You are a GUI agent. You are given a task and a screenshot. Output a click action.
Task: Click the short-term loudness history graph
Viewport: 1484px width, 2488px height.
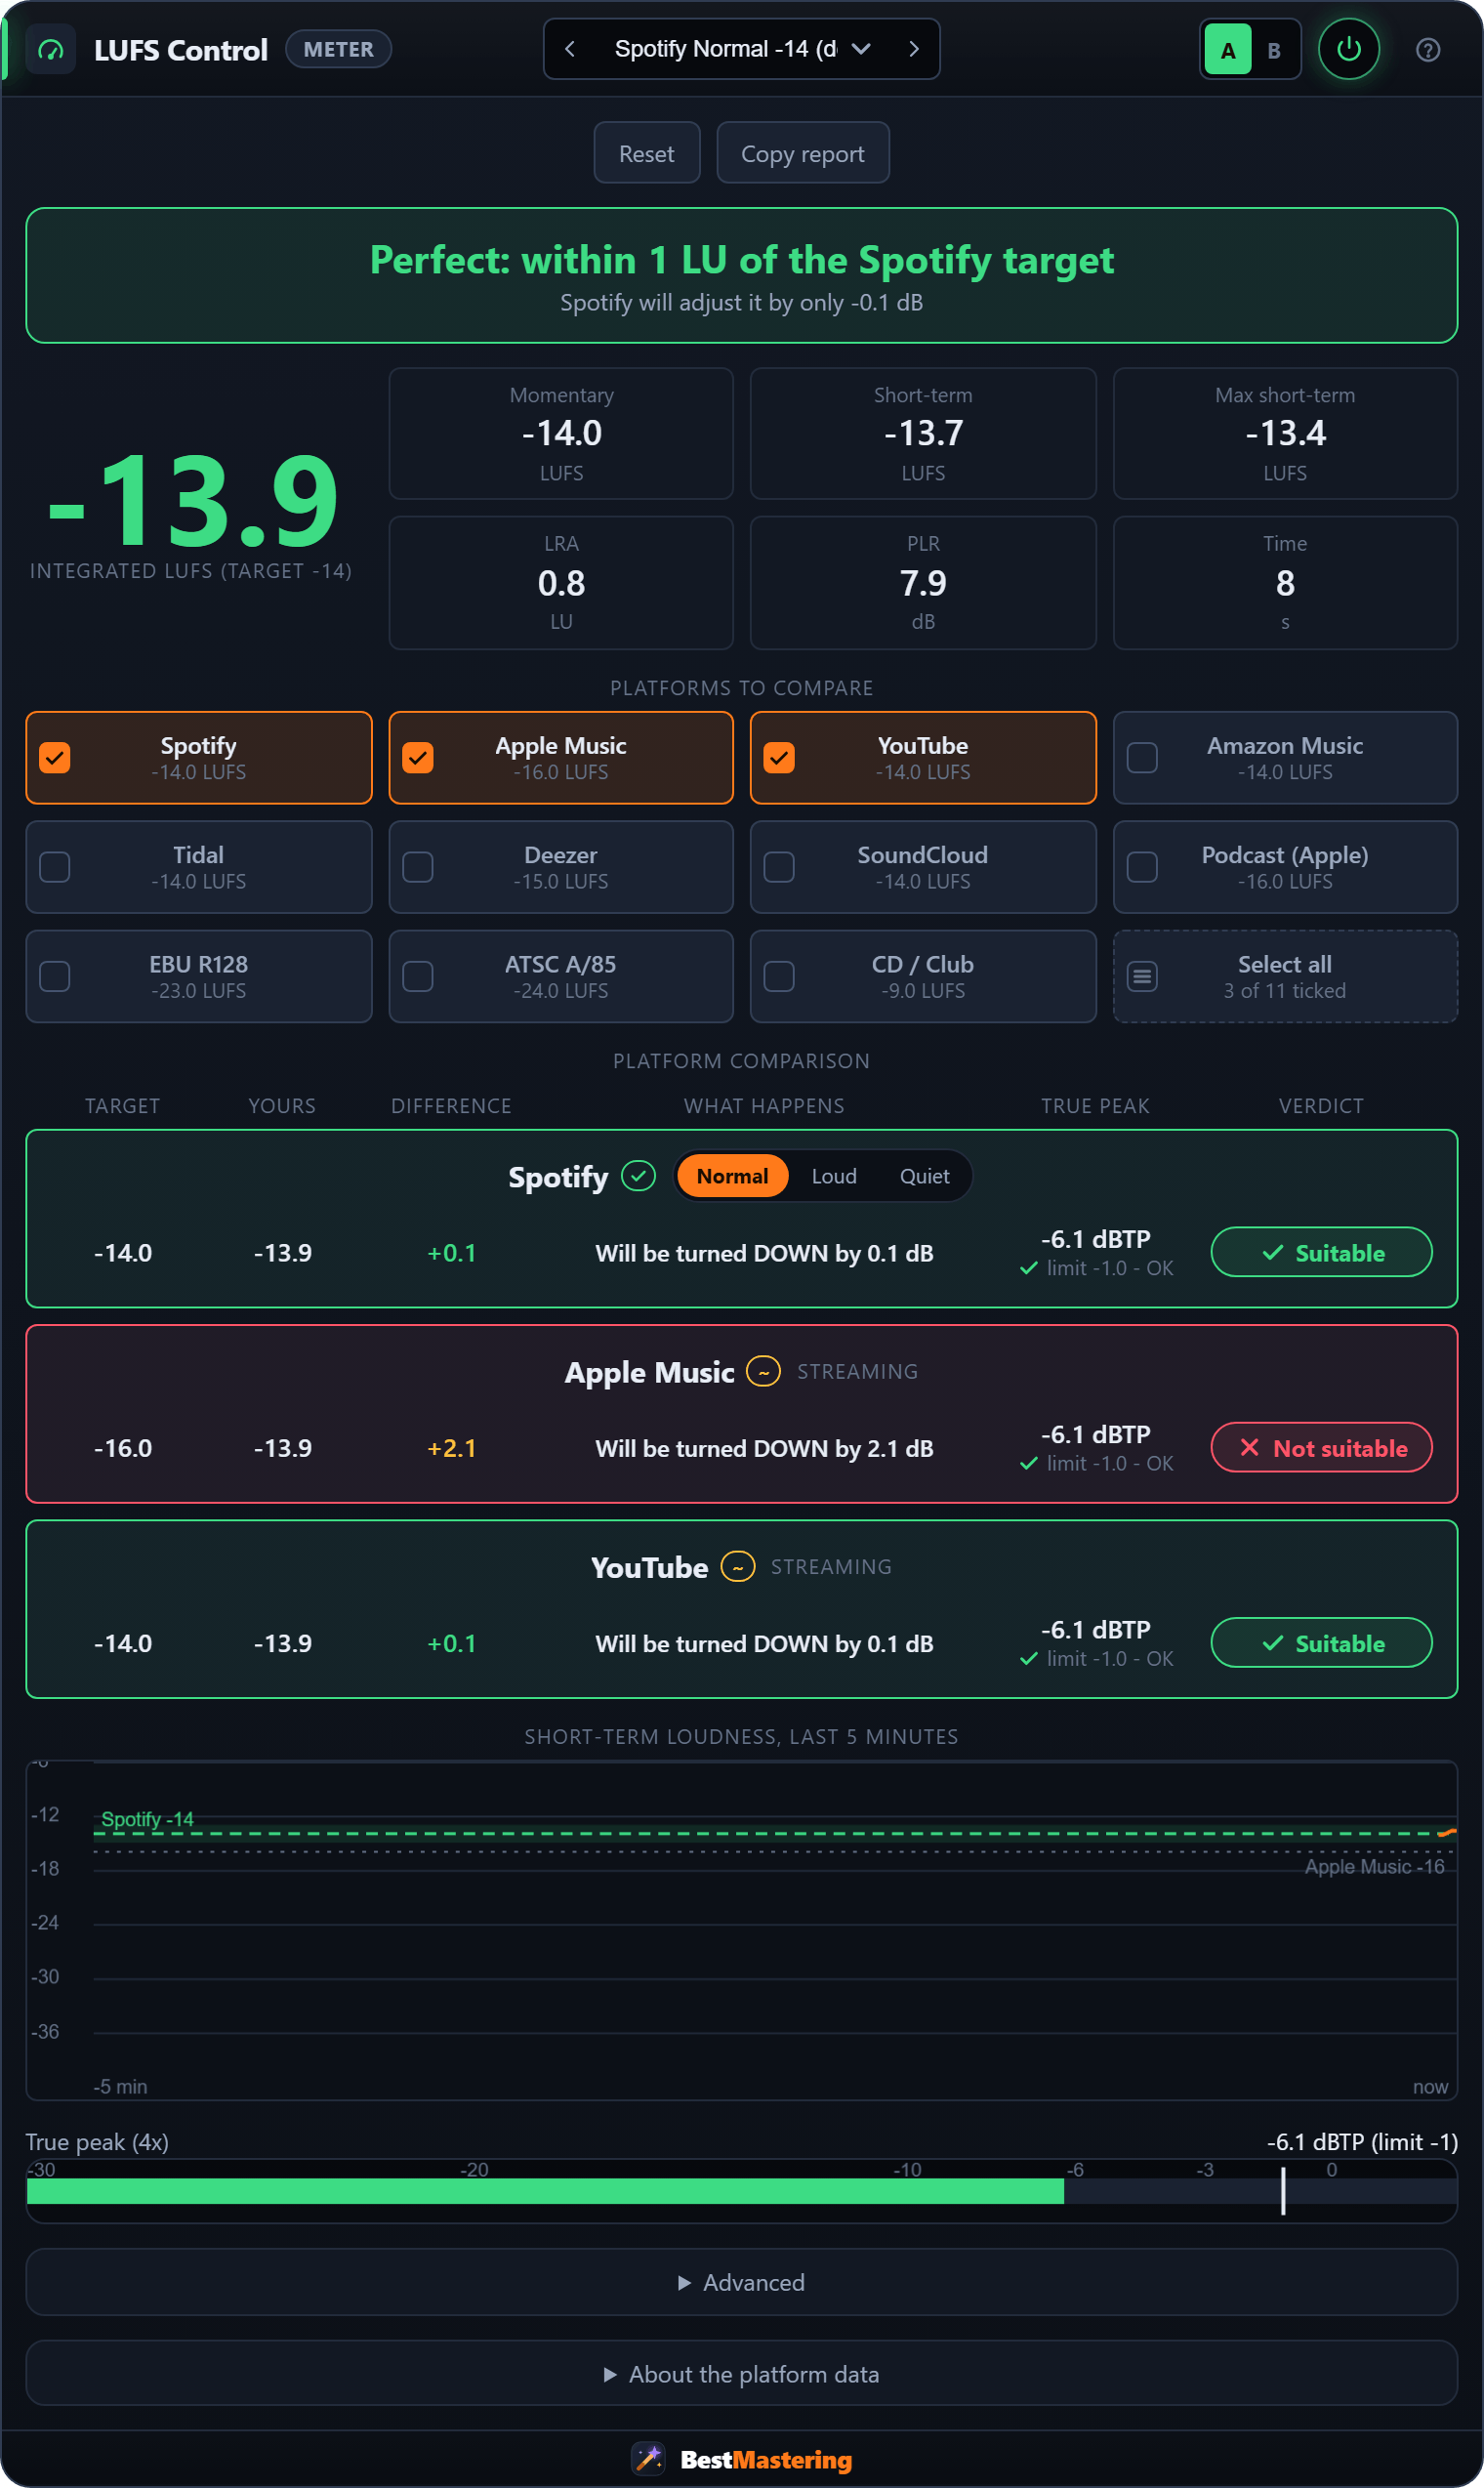pyautogui.click(x=741, y=1930)
